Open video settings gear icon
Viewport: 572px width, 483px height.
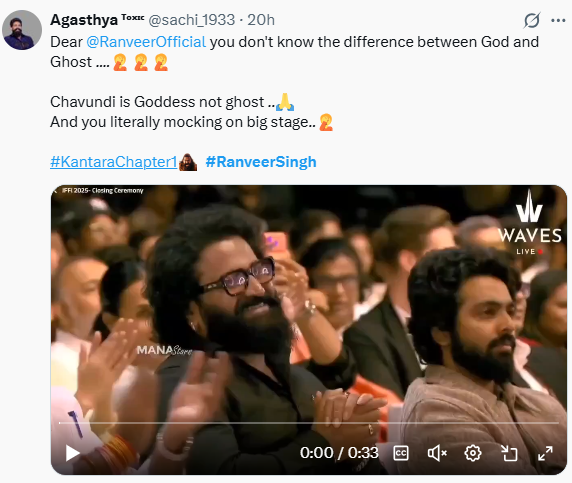tap(473, 453)
